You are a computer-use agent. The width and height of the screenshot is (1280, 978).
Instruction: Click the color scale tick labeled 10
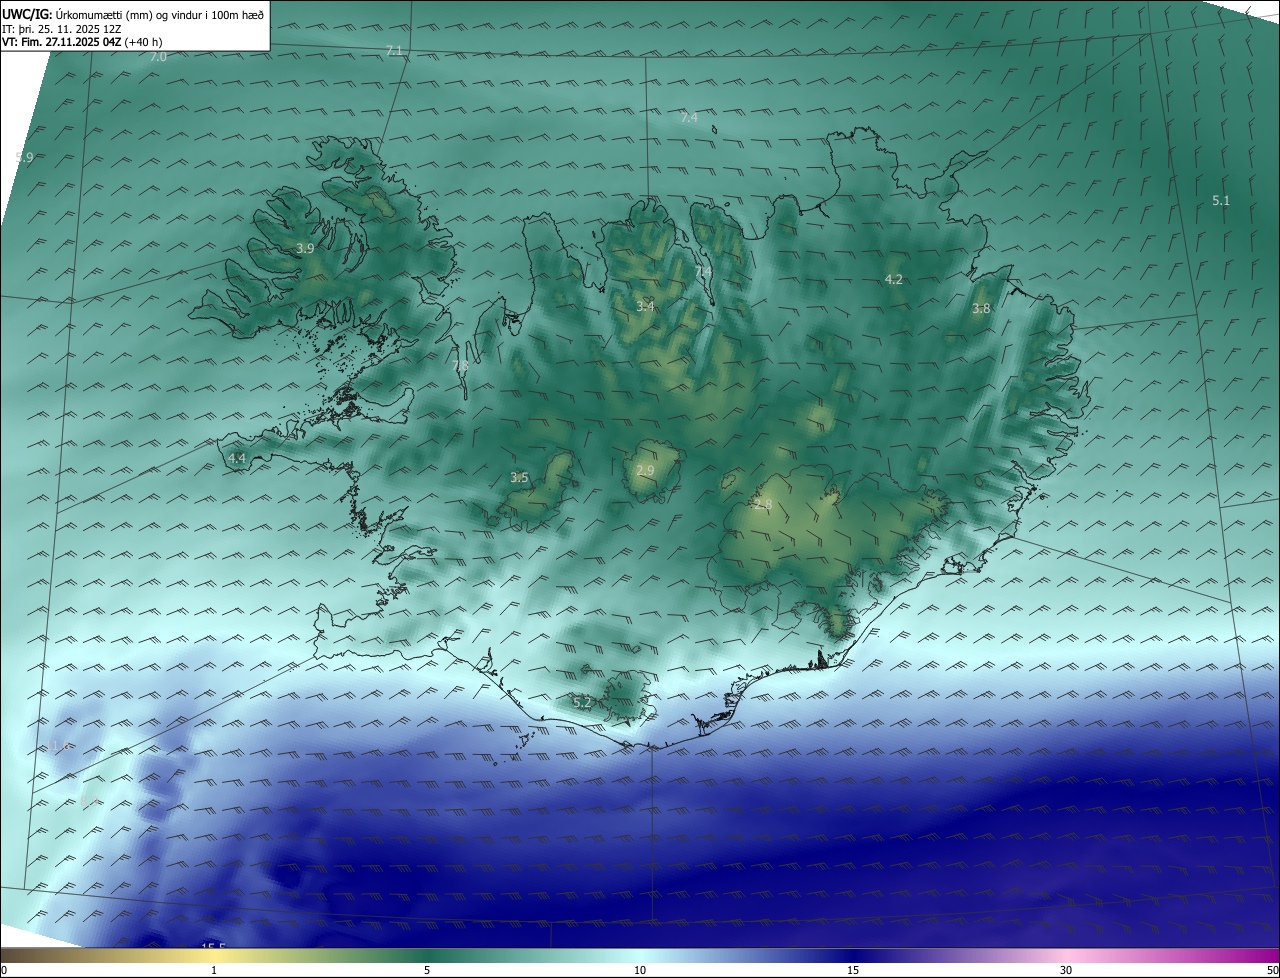click(x=640, y=970)
